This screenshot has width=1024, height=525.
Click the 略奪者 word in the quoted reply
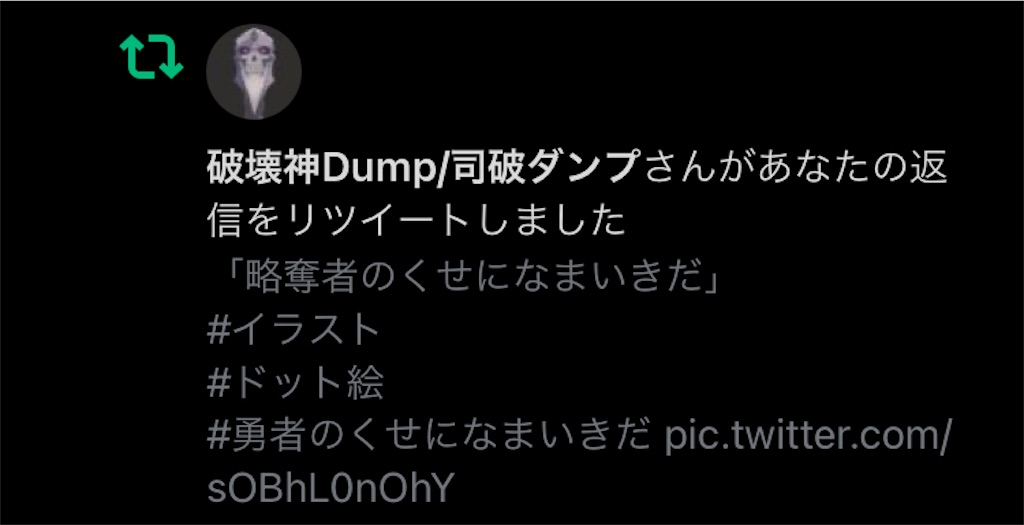(299, 278)
